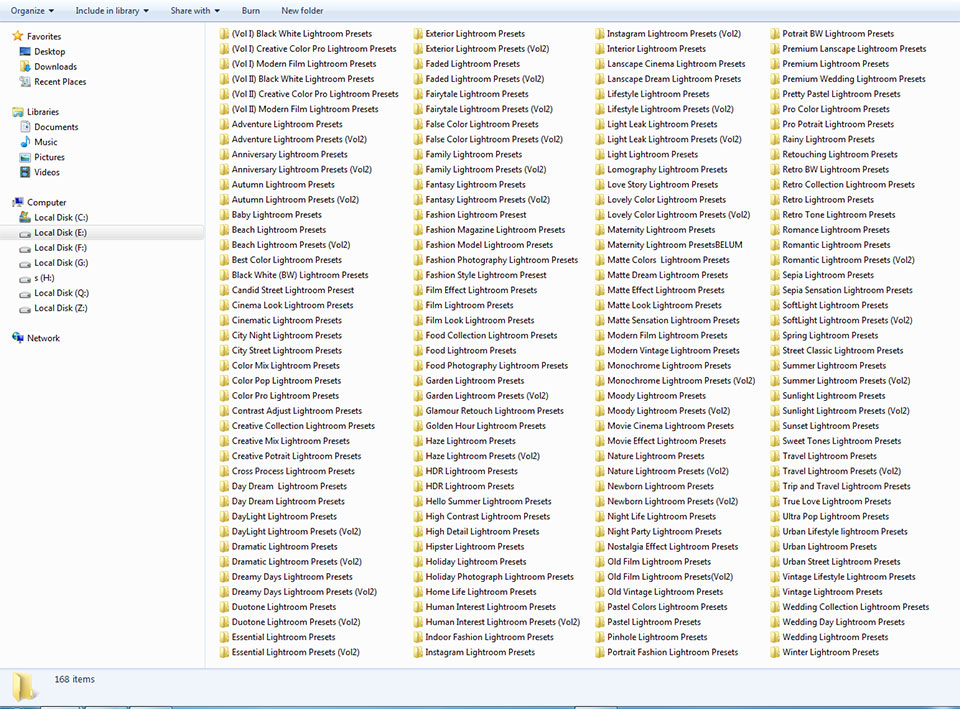Image resolution: width=960 pixels, height=709 pixels.
Task: Select Adventure Lightroom Presets folder icon
Action: (x=224, y=124)
